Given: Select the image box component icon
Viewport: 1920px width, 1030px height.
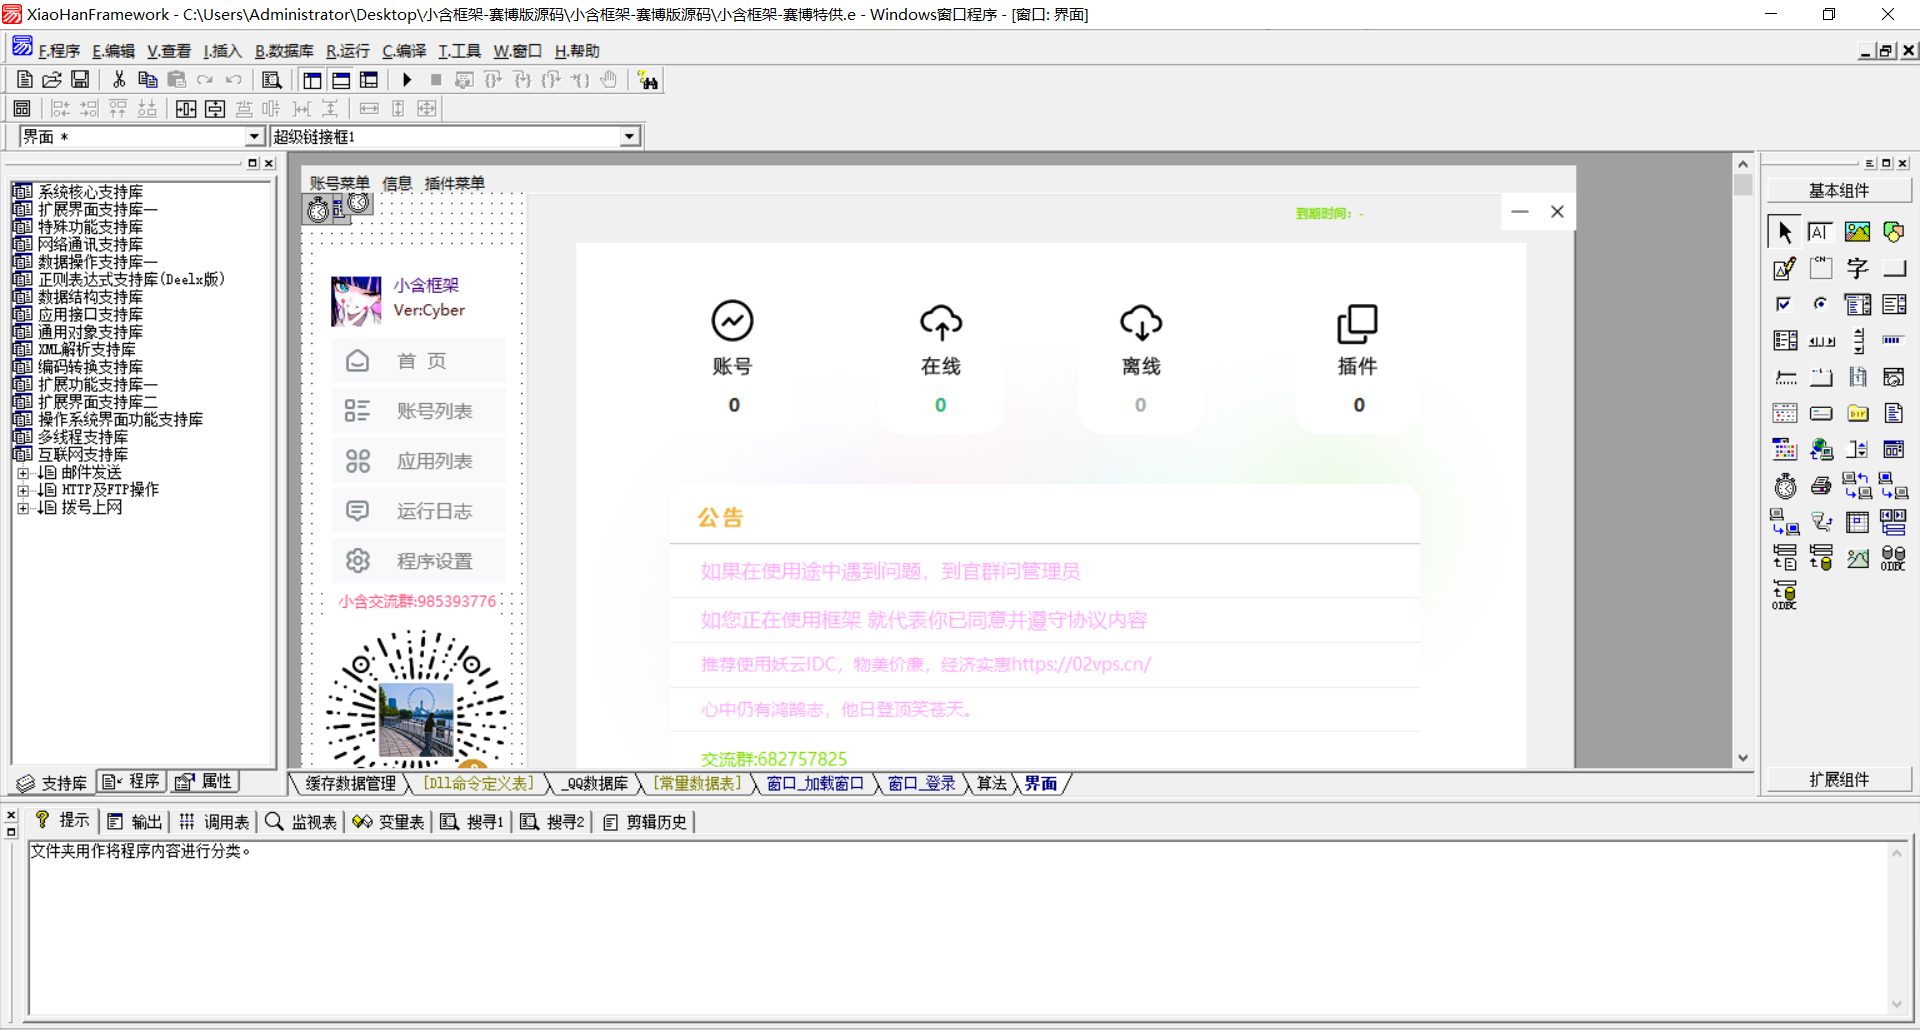Looking at the screenshot, I should tap(1857, 232).
